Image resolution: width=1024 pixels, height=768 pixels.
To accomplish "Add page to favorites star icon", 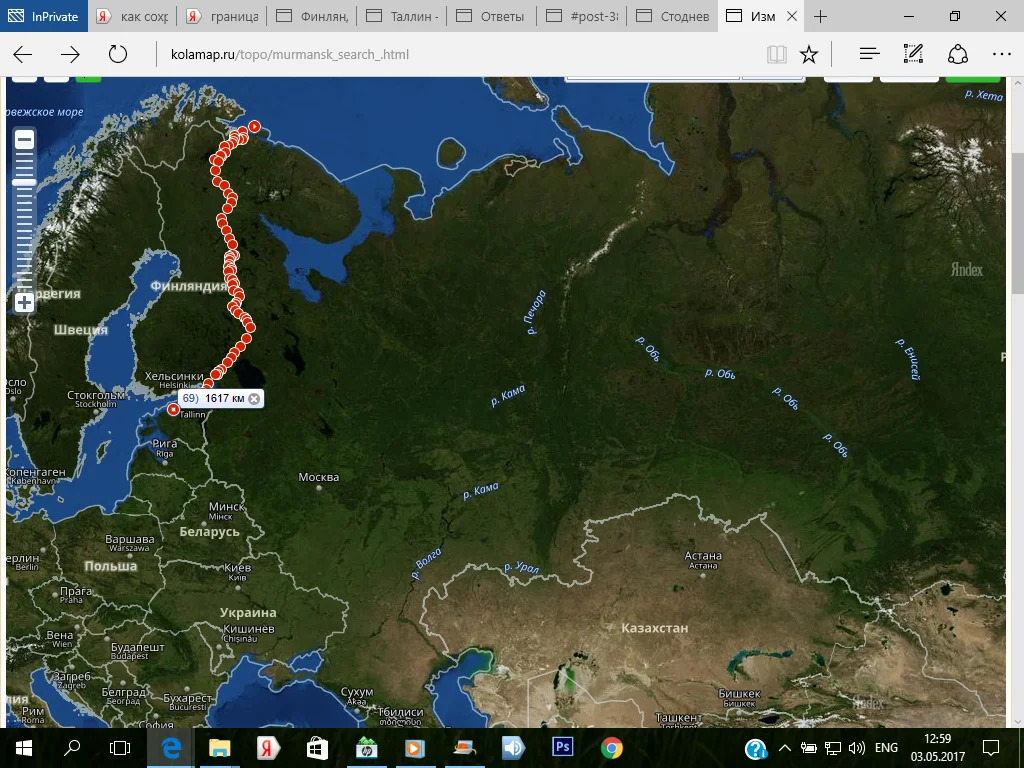I will coord(809,54).
